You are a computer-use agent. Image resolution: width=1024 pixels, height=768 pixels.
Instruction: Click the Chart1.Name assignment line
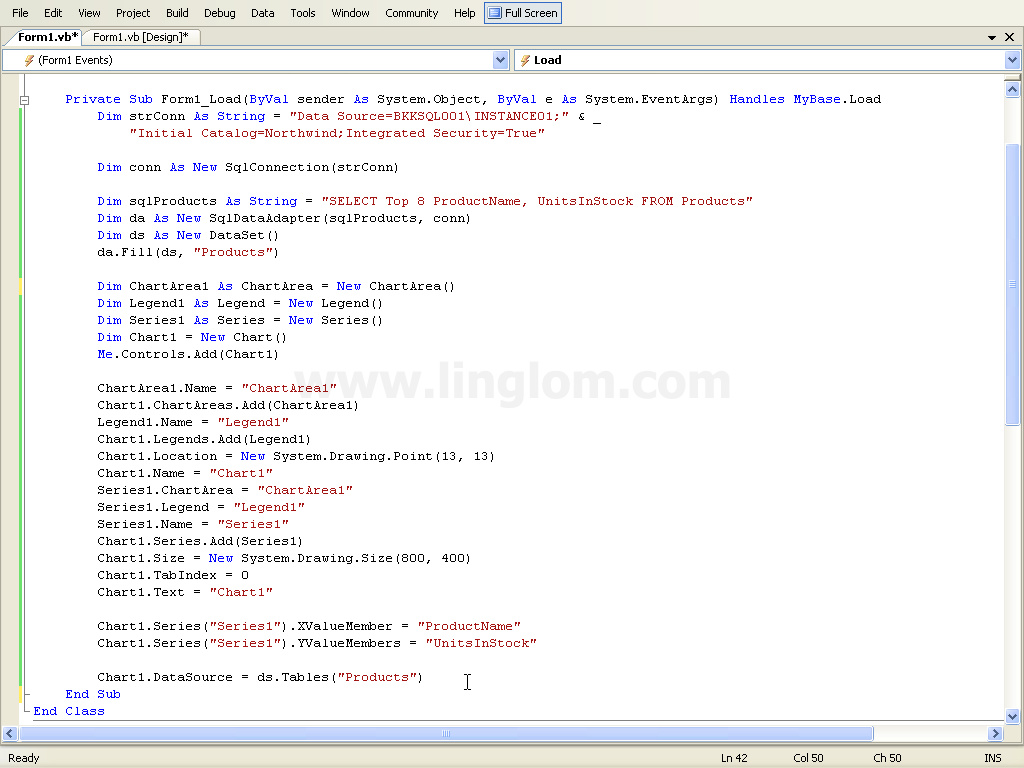point(185,473)
